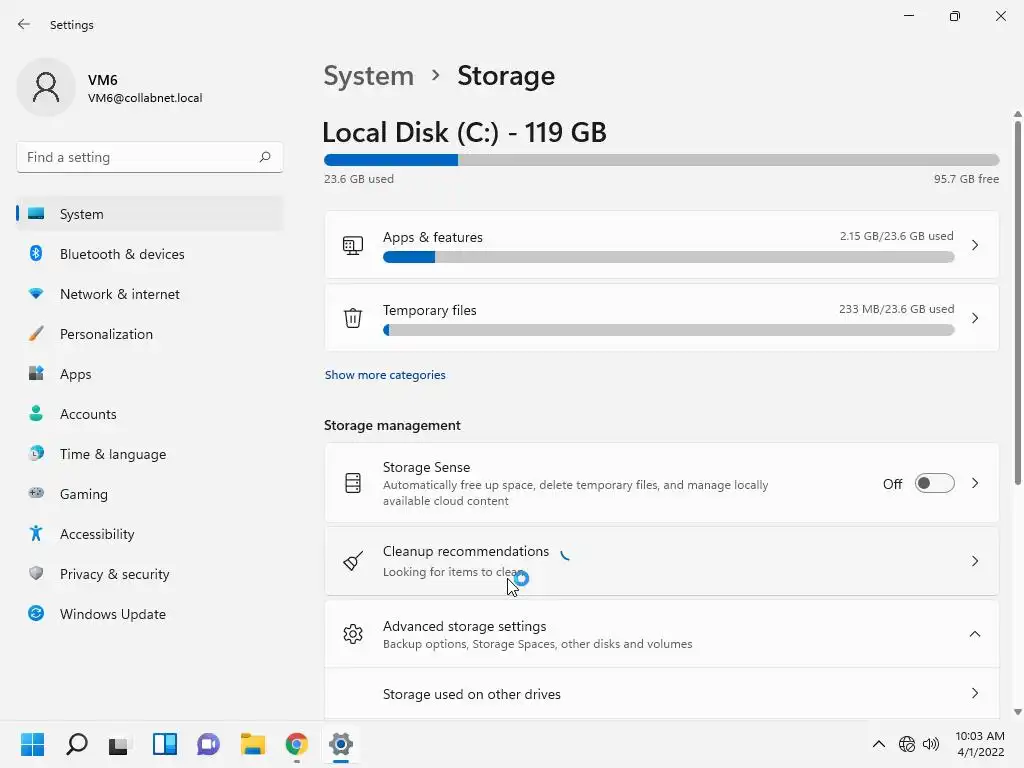Show hidden icons in system tray

point(878,744)
